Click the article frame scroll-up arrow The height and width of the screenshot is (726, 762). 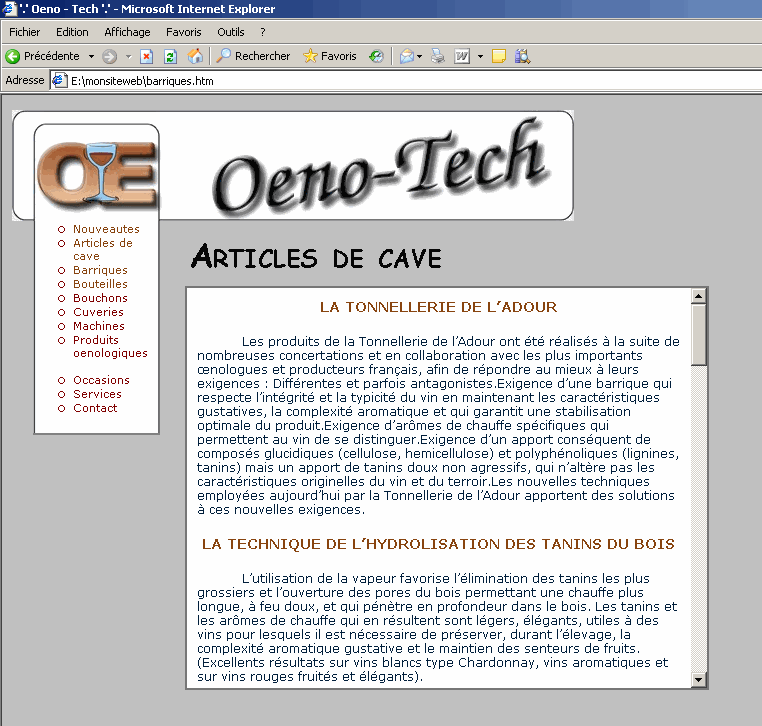click(699, 296)
